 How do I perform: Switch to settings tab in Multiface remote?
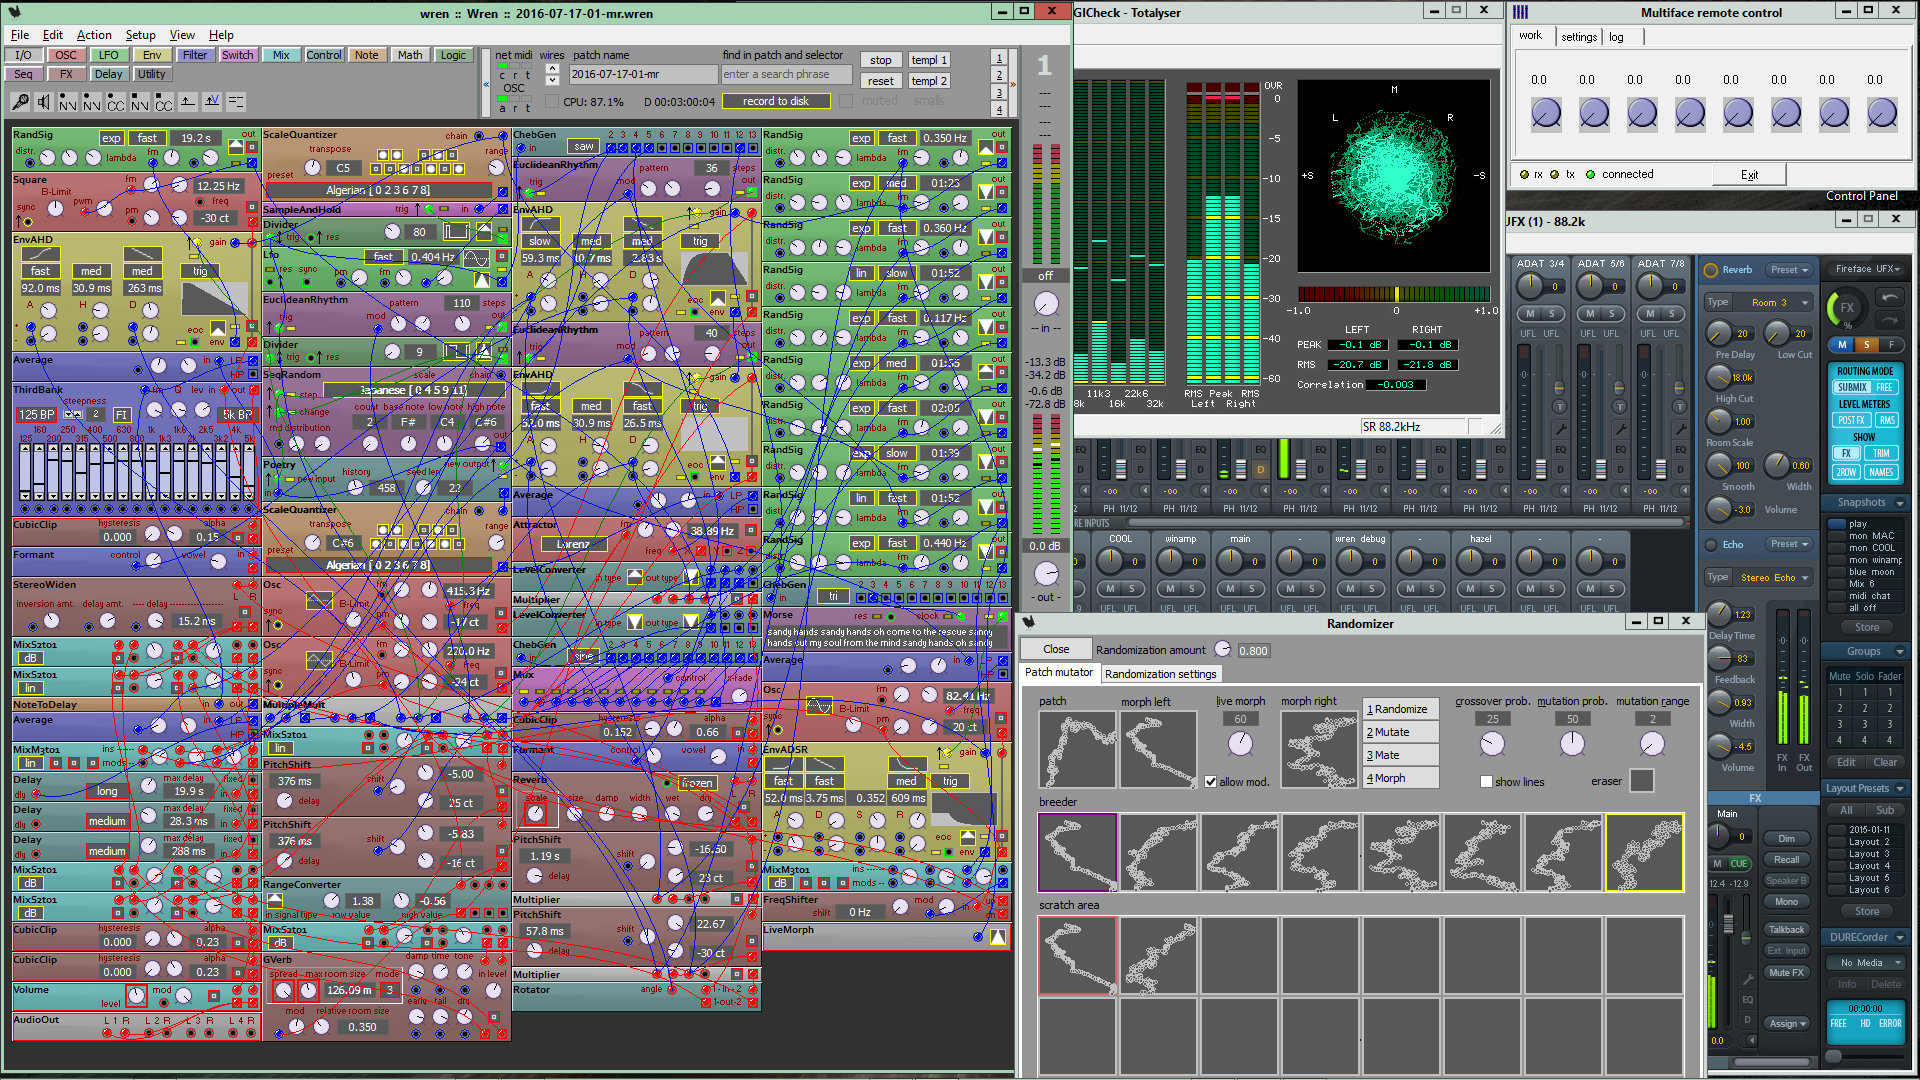pyautogui.click(x=1579, y=36)
